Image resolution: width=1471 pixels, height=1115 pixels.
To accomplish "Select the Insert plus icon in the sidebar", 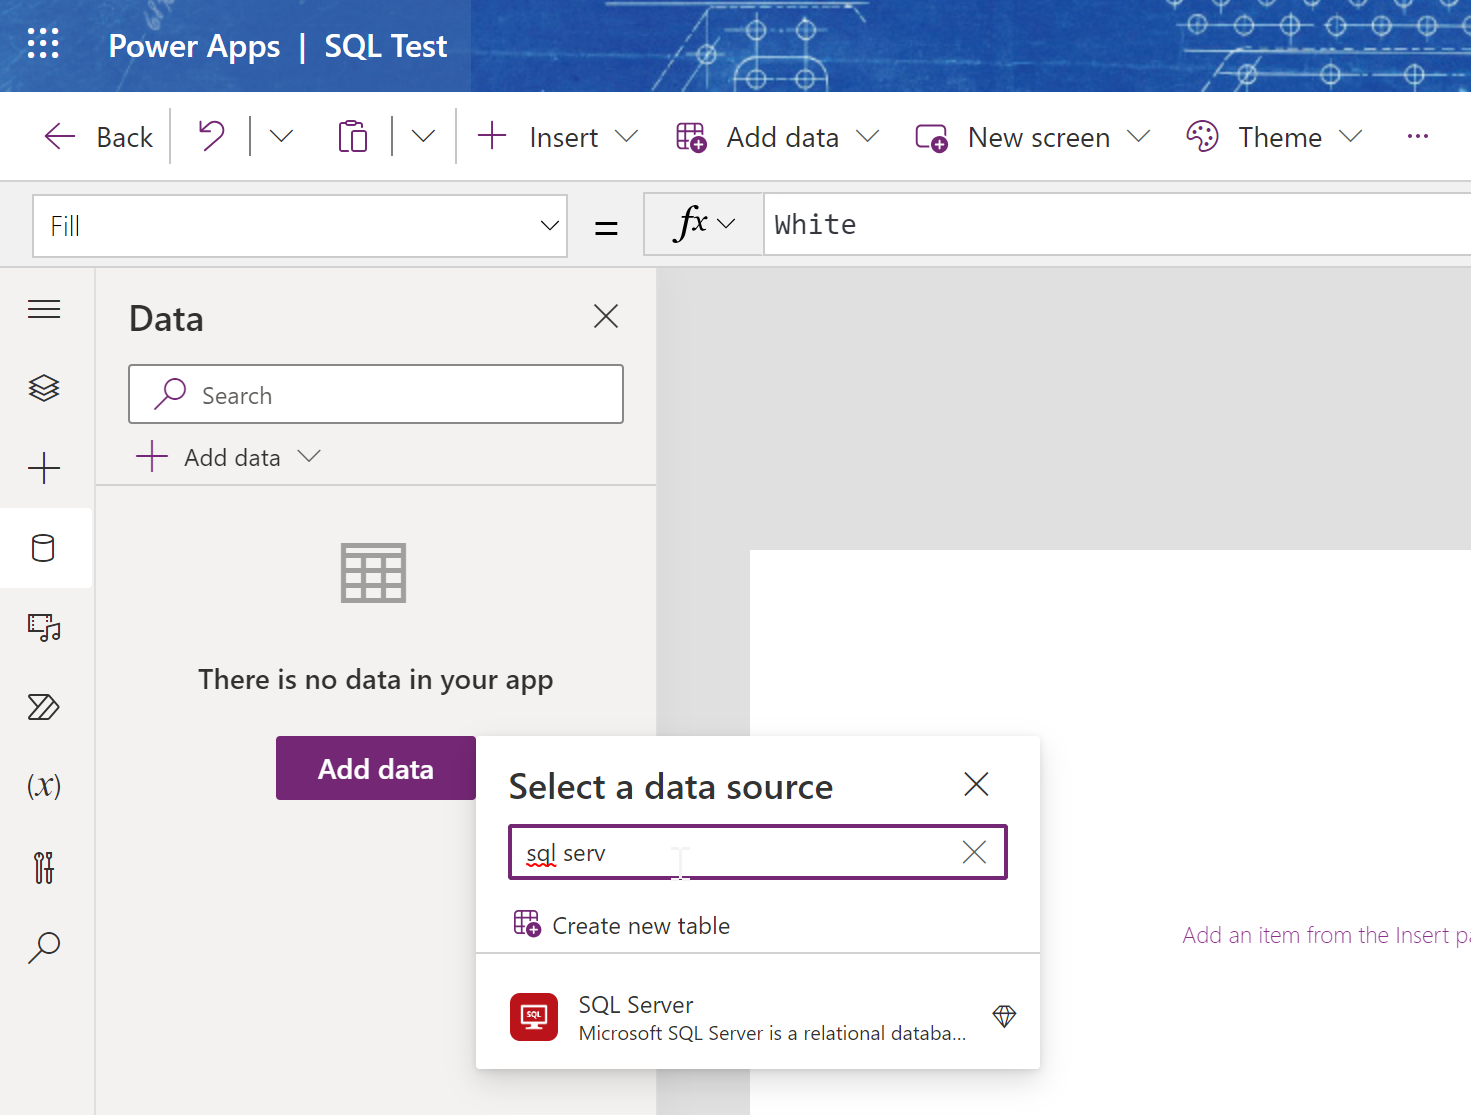I will pyautogui.click(x=44, y=467).
